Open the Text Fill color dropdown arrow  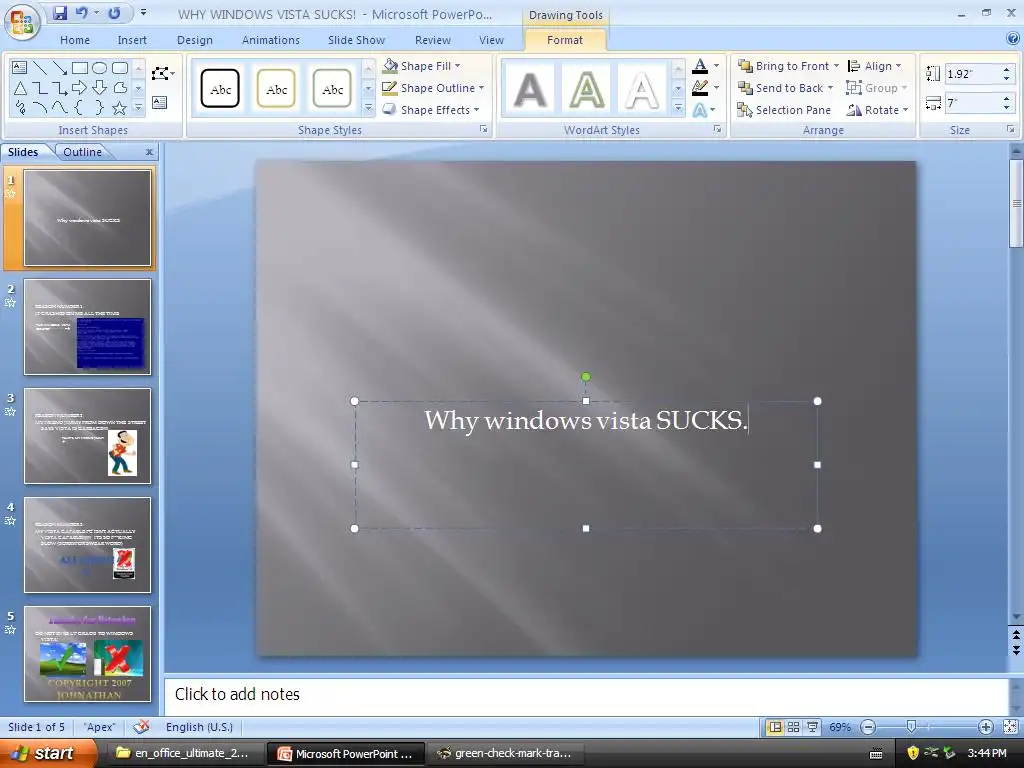pyautogui.click(x=716, y=66)
